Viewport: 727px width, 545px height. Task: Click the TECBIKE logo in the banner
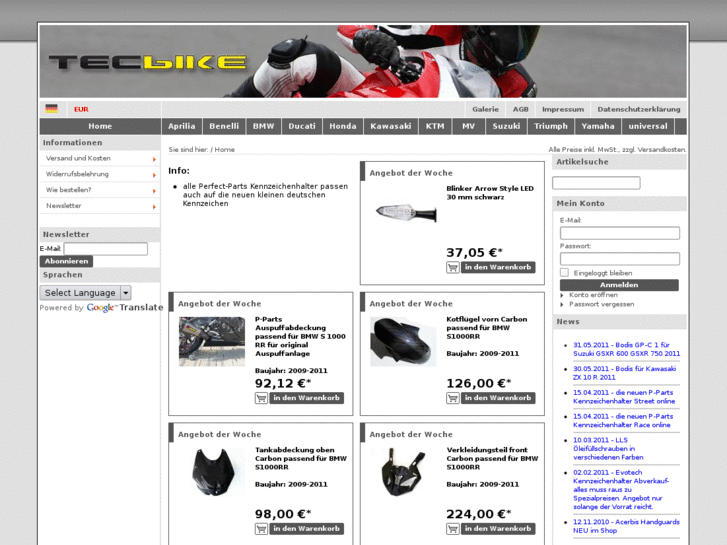[147, 62]
